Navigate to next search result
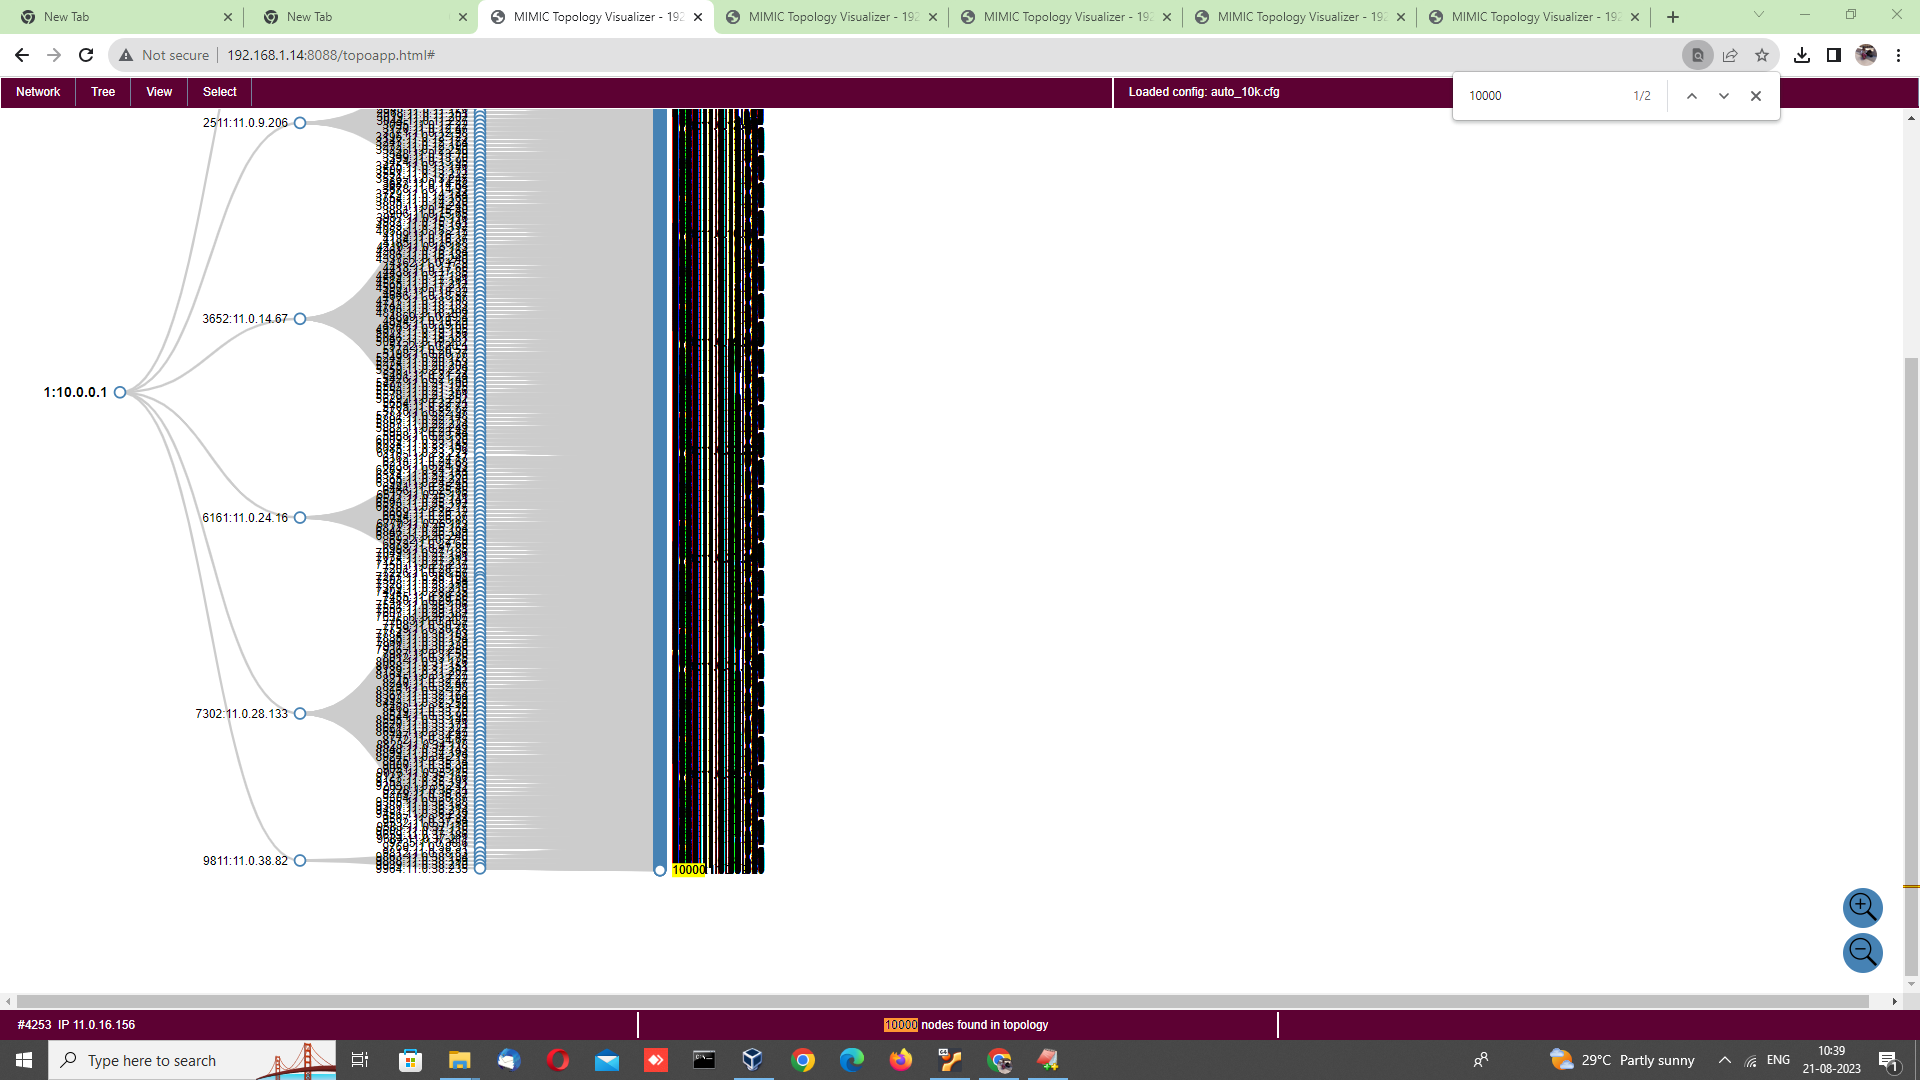The height and width of the screenshot is (1080, 1920). pos(1724,95)
